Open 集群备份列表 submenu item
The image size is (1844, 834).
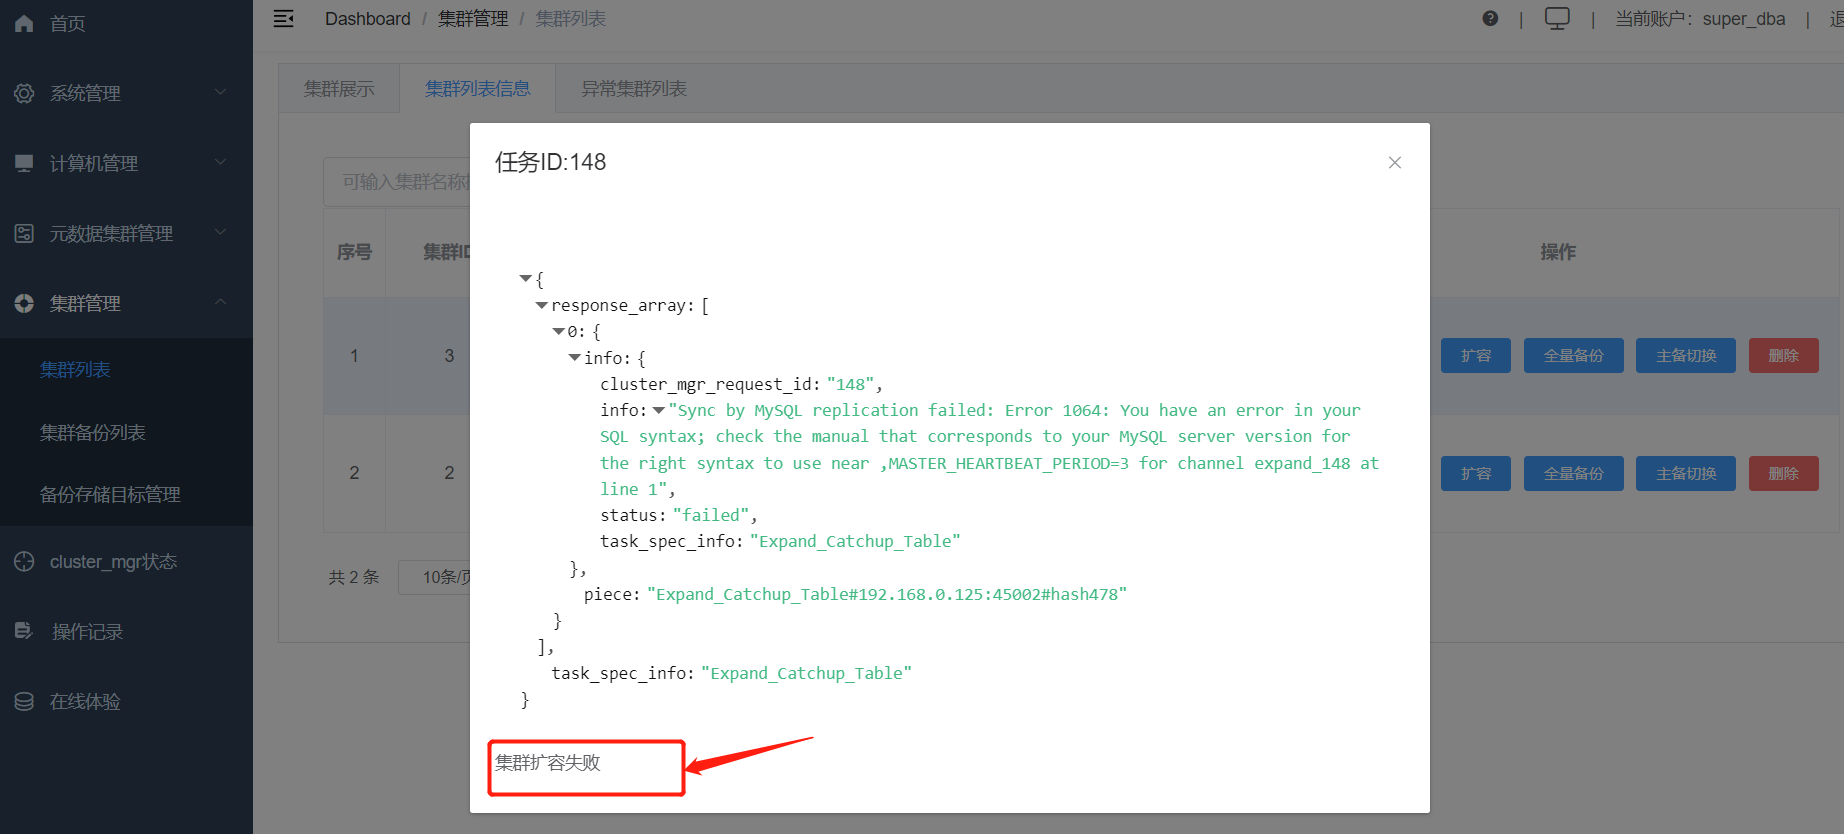[93, 432]
